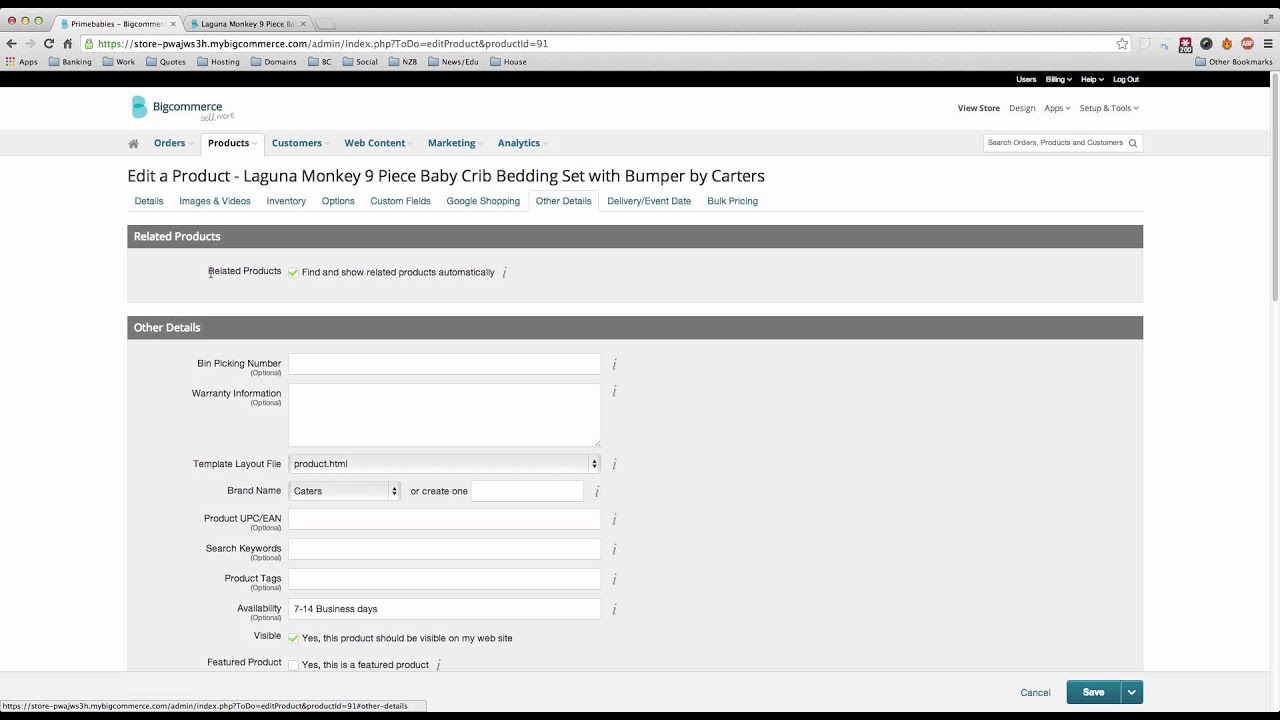Open the Marketing menu
This screenshot has width=1280, height=720.
point(455,143)
